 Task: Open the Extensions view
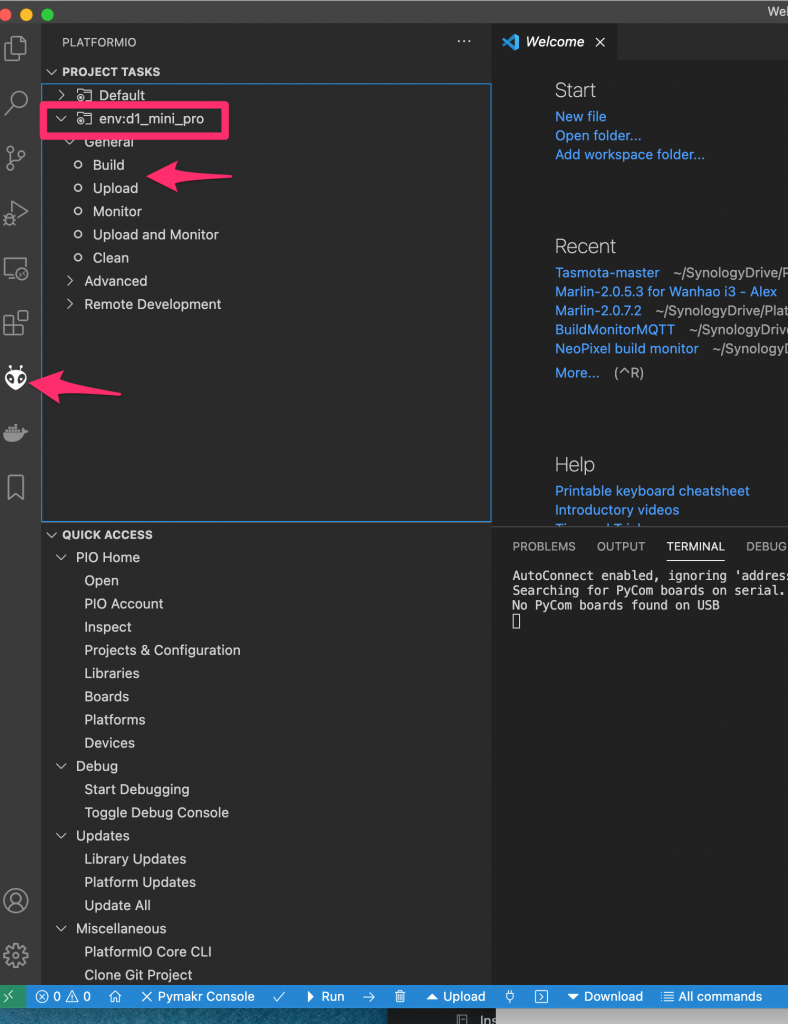pos(16,323)
